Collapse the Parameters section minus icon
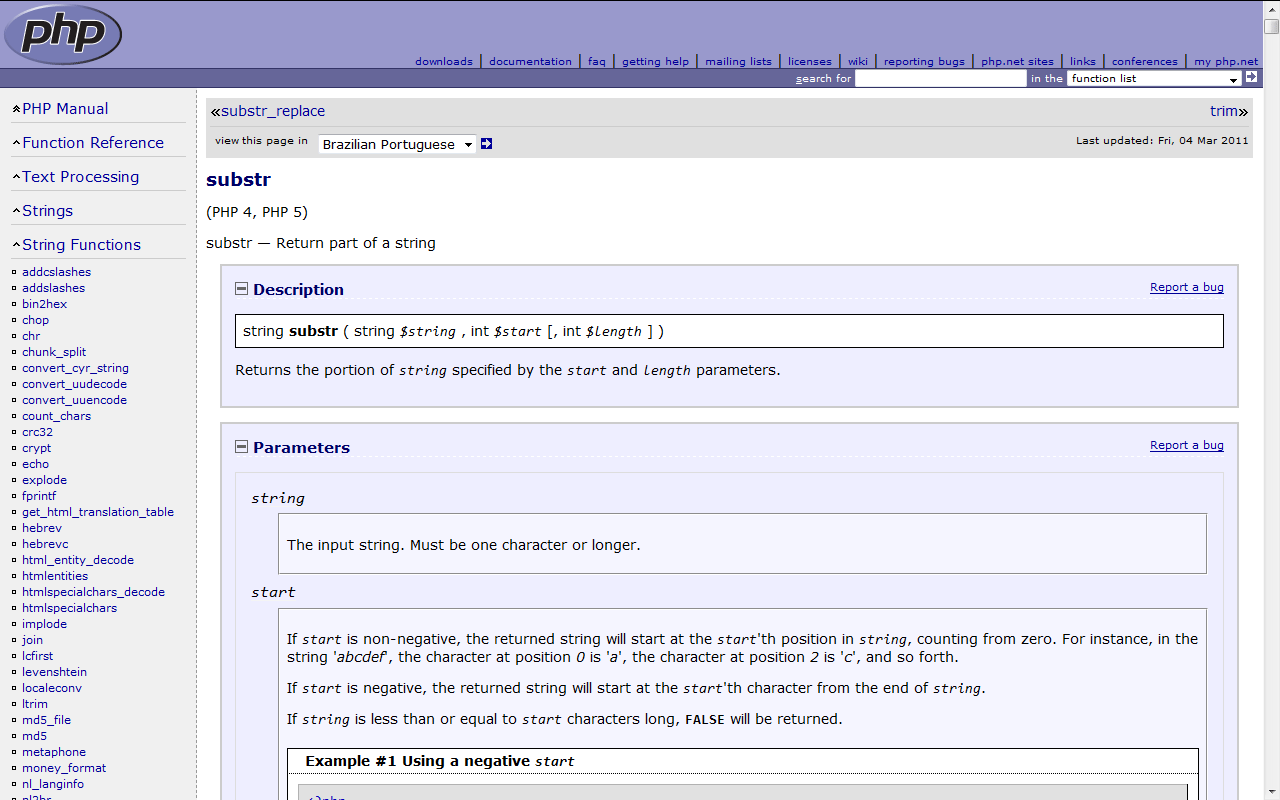1280x800 pixels. (x=241, y=447)
